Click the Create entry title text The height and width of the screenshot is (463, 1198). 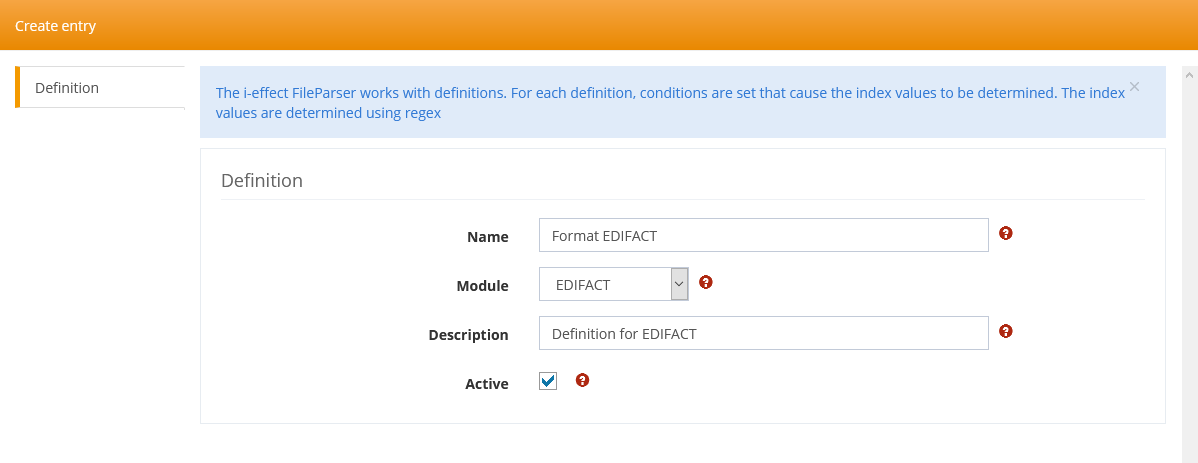tap(56, 26)
